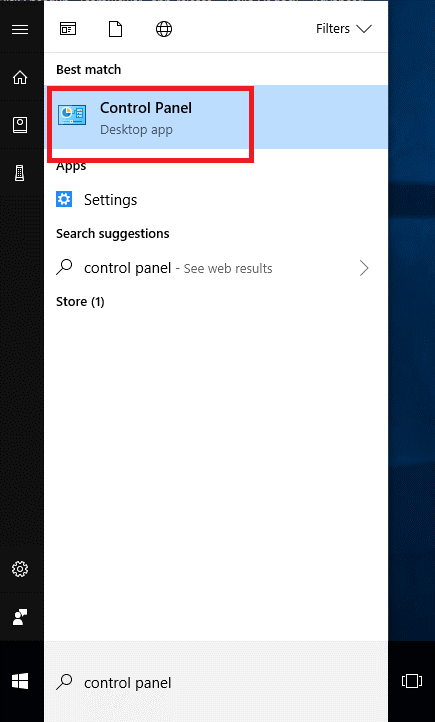
Task: Open the Notebook icon in sidebar
Action: 20,125
